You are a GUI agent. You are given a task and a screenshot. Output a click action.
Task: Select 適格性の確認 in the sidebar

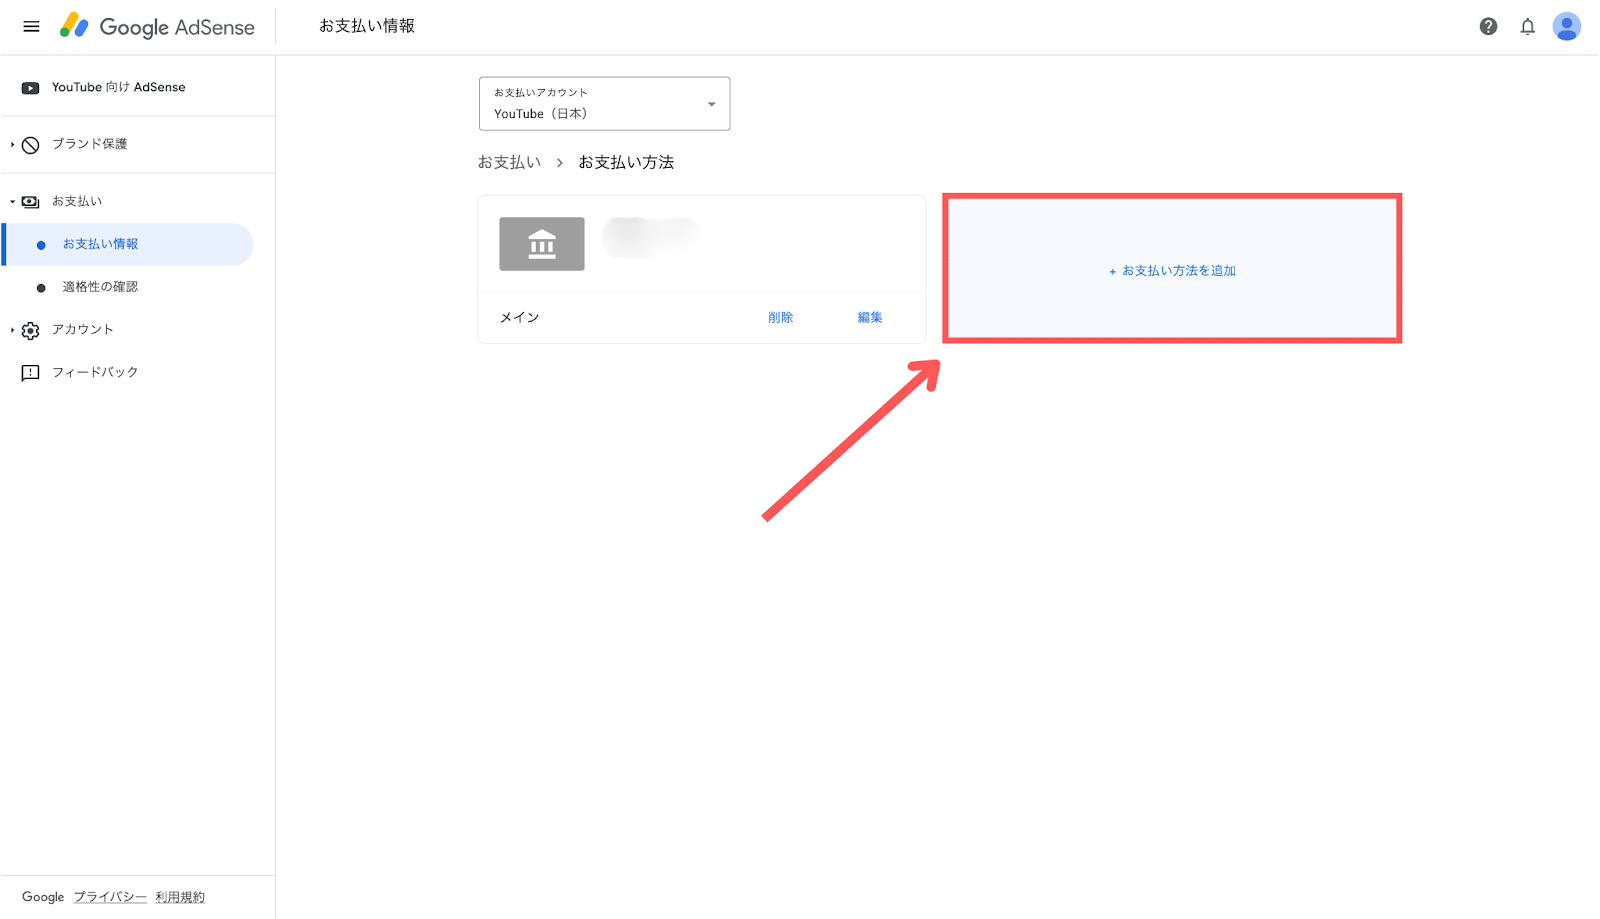click(x=100, y=287)
